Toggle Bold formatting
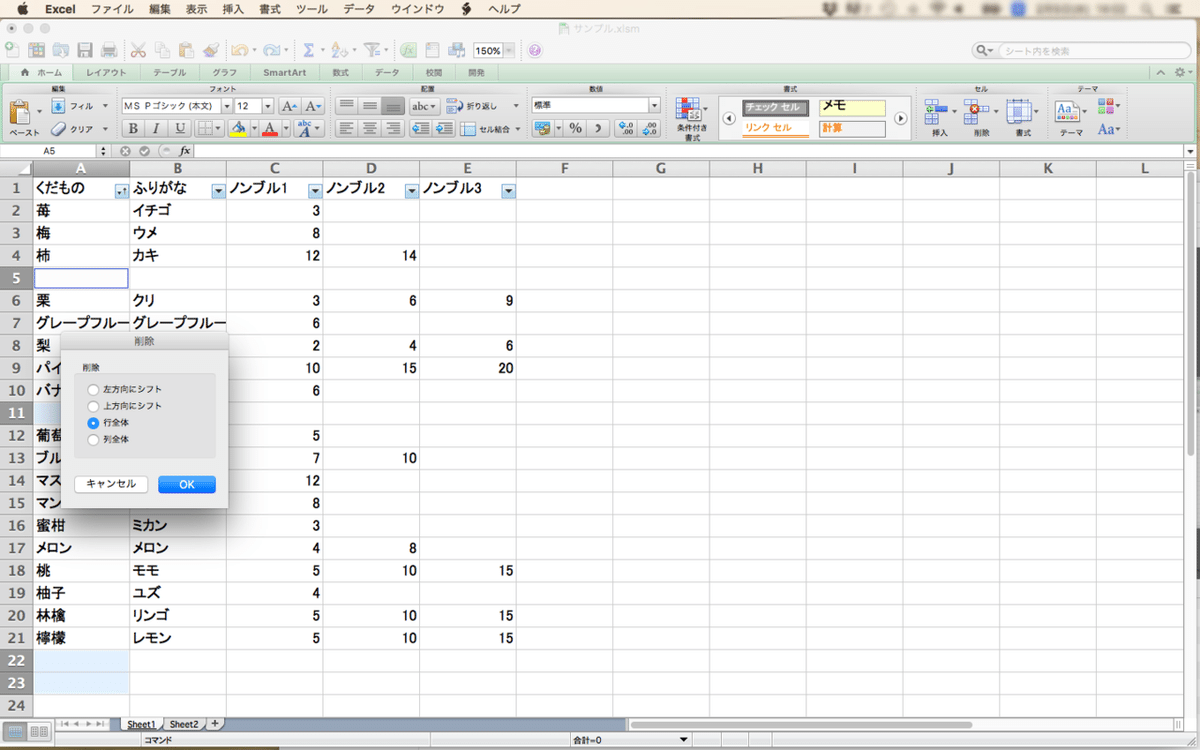Viewport: 1200px width, 750px height. click(131, 128)
